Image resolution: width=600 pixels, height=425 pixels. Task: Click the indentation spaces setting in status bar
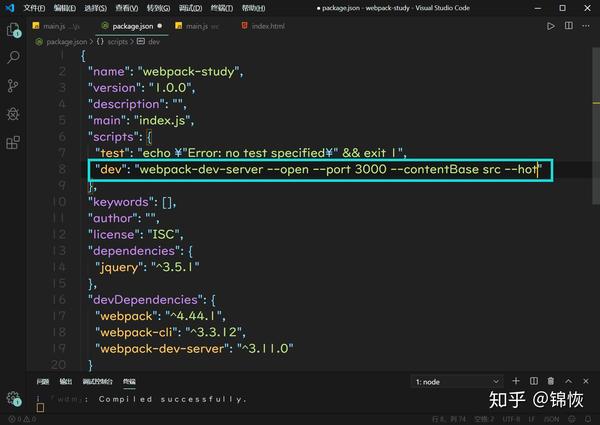tap(484, 419)
